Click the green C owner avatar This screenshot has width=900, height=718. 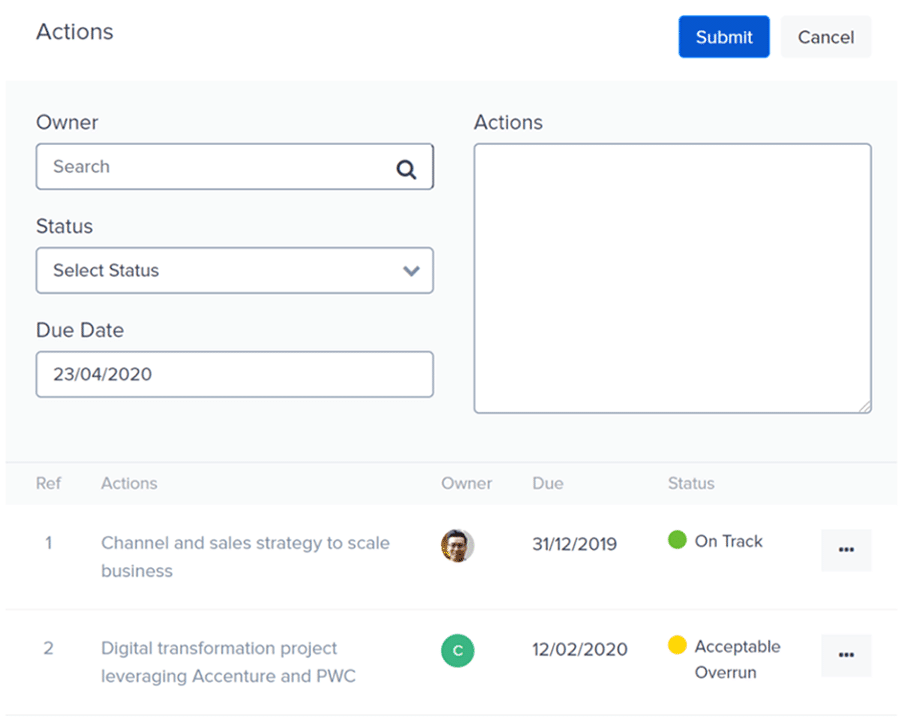[x=457, y=650]
